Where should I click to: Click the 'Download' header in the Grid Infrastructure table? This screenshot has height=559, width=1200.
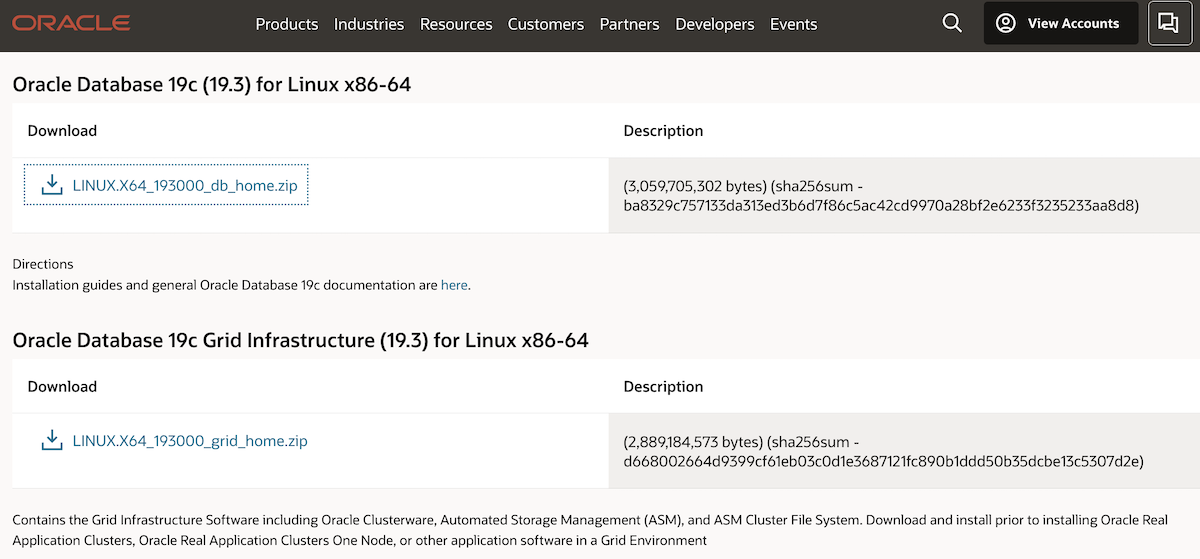[62, 386]
